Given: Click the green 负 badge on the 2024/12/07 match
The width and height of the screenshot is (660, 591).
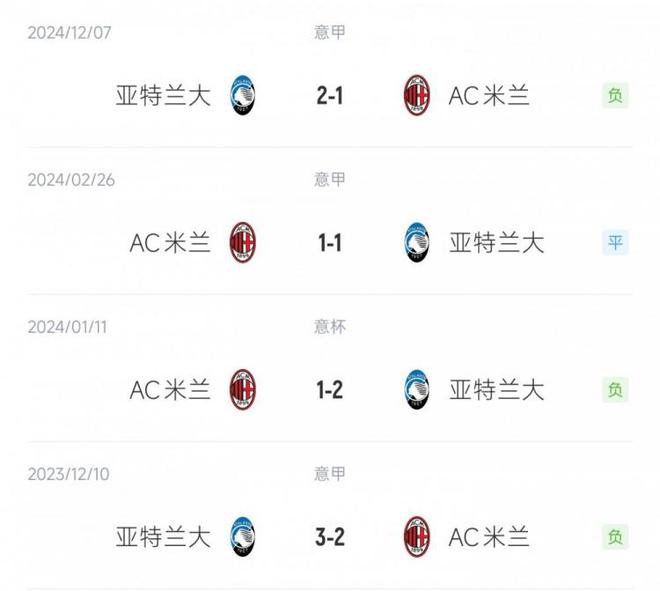Looking at the screenshot, I should 615,96.
